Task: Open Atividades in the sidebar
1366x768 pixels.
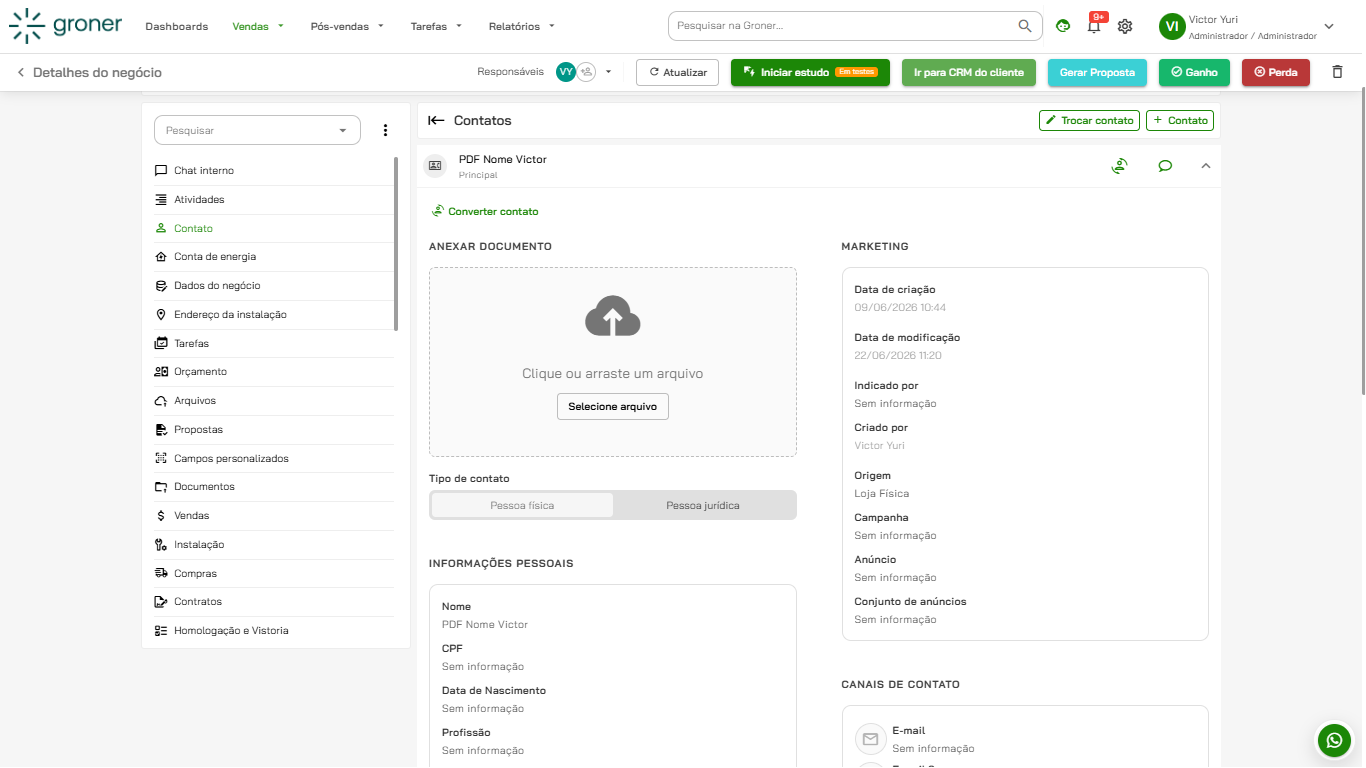Action: coord(274,200)
